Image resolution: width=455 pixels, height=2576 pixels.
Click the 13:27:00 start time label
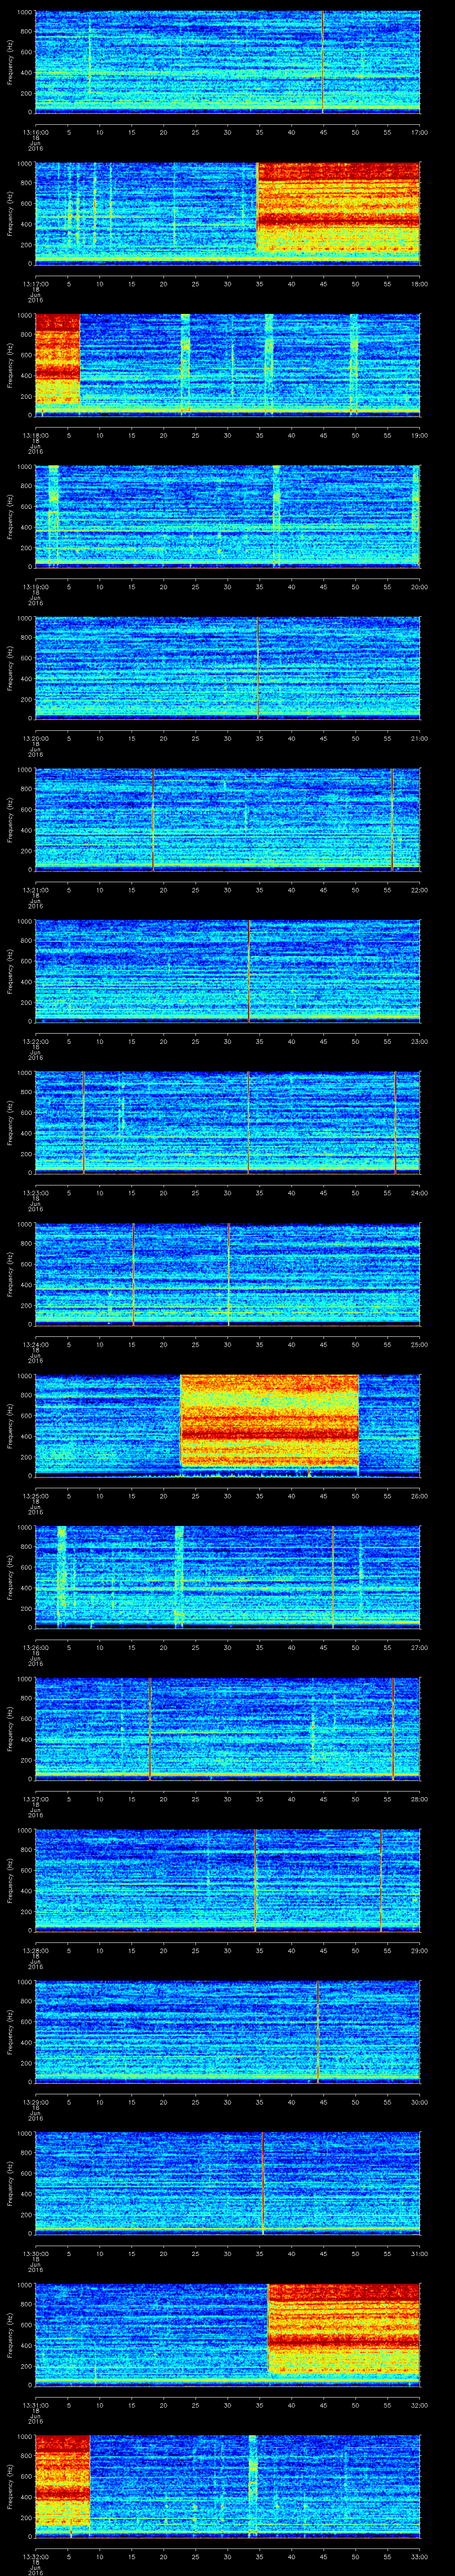click(x=36, y=1798)
